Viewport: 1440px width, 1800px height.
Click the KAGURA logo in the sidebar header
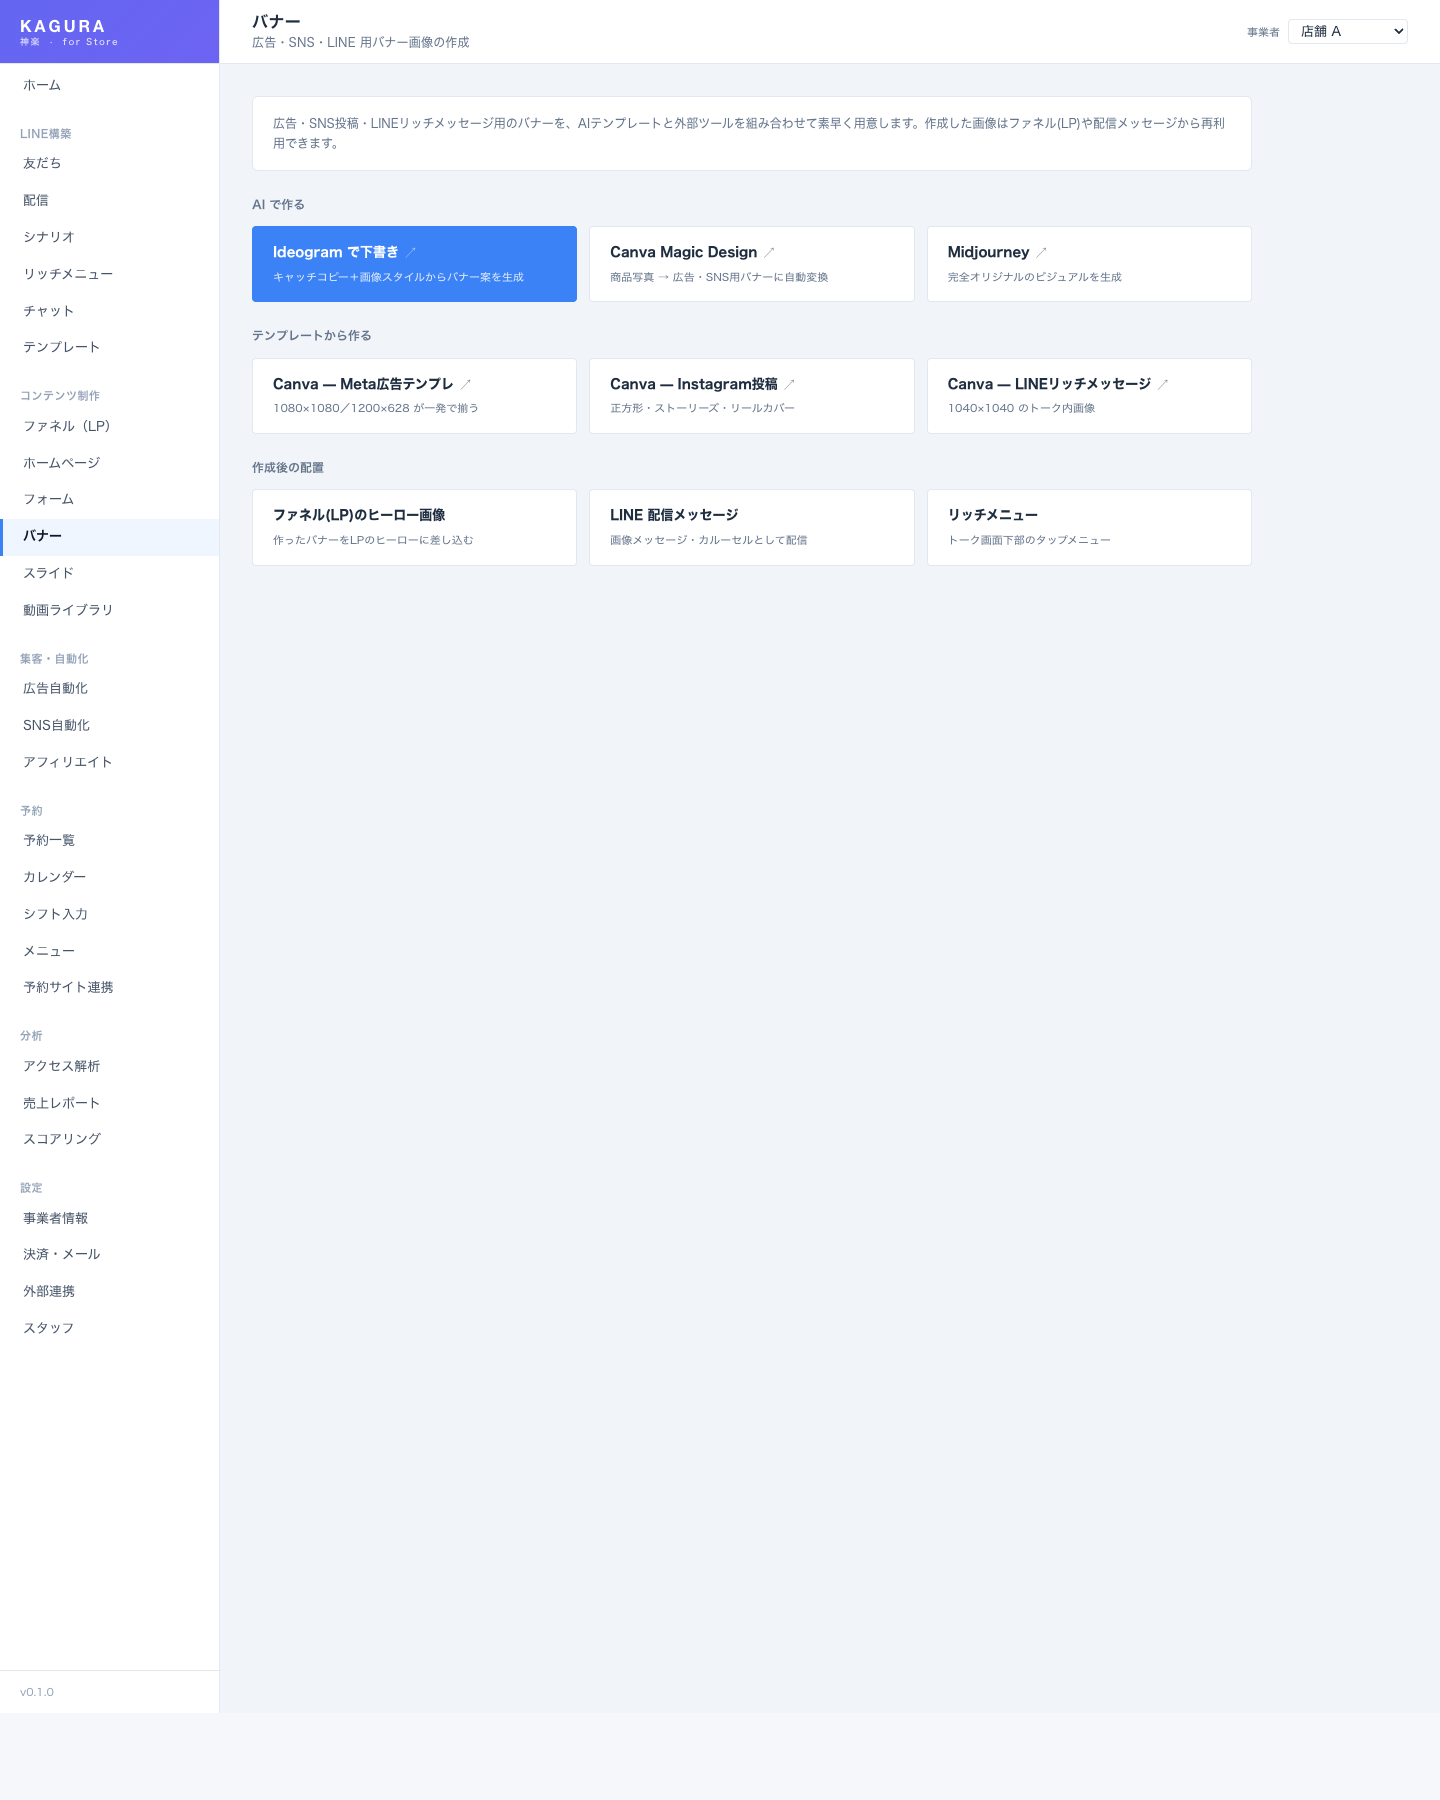point(62,27)
